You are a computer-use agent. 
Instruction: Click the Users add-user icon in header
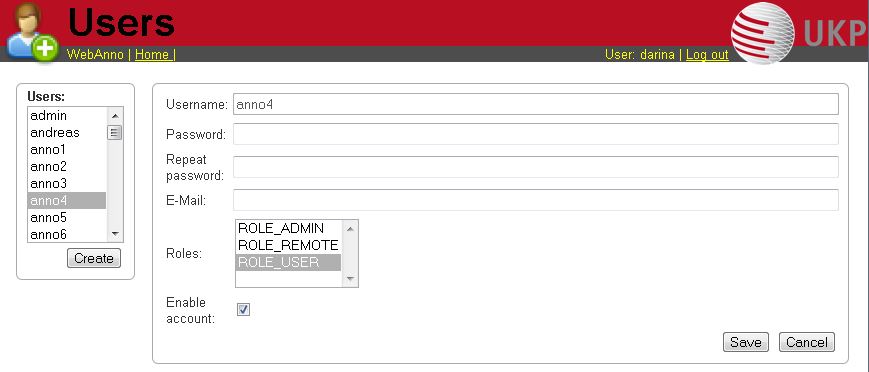(32, 32)
